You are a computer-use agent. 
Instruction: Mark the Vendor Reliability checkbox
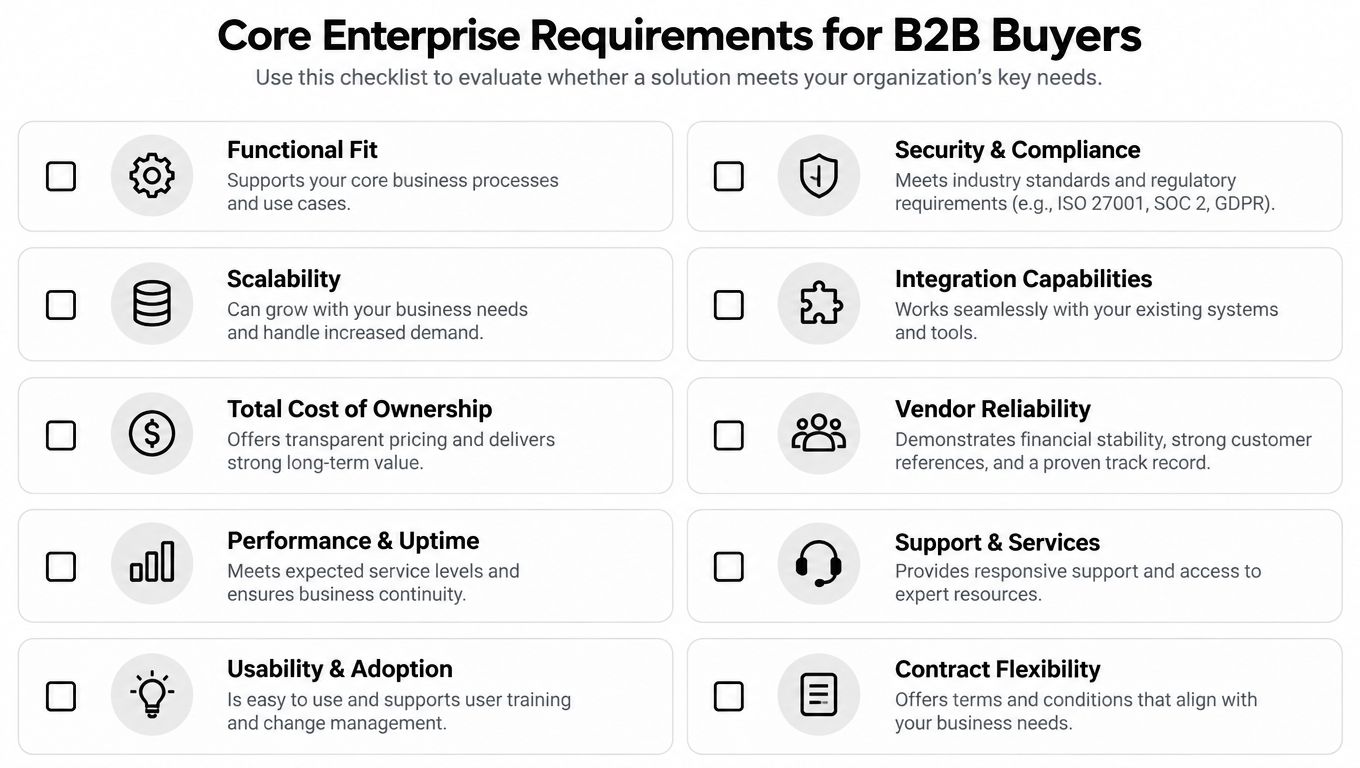(x=728, y=435)
